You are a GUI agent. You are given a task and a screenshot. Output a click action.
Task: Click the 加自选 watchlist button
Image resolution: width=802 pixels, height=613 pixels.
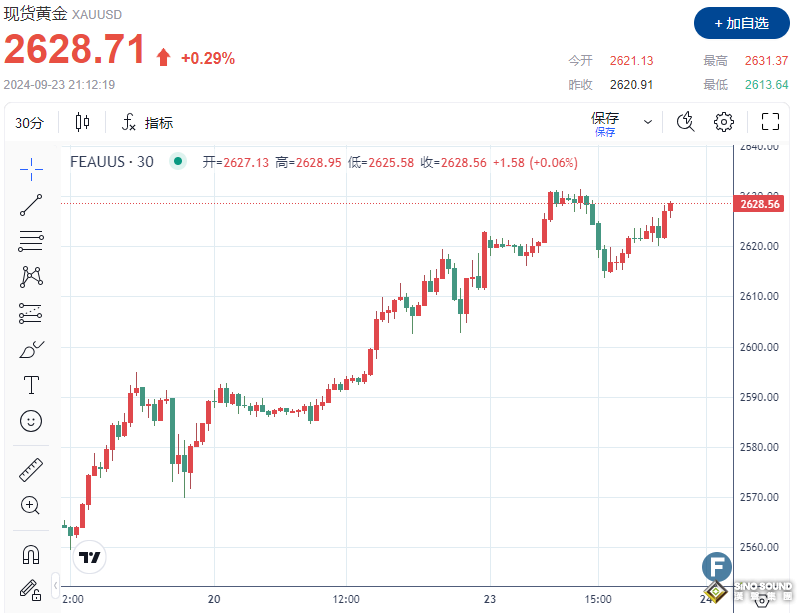(x=741, y=23)
